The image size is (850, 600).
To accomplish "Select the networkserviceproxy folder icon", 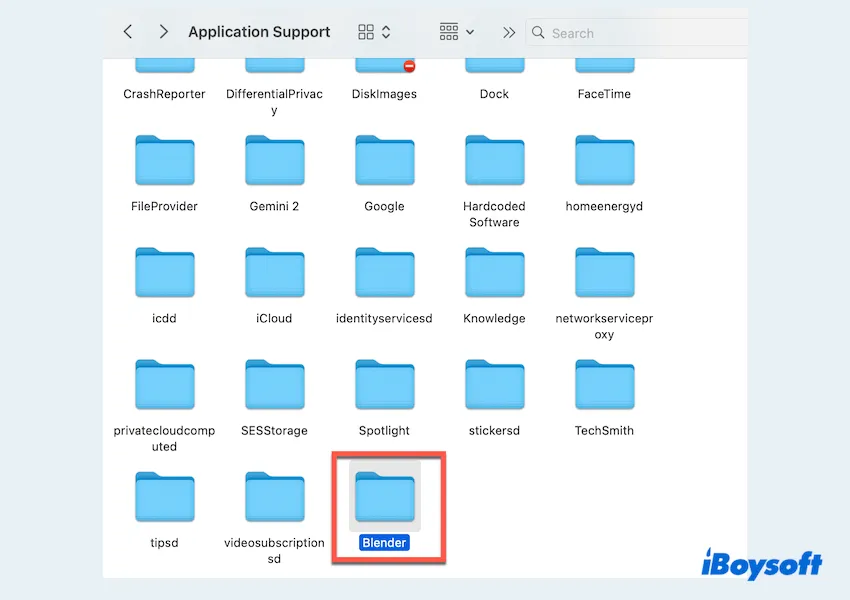I will click(x=605, y=273).
